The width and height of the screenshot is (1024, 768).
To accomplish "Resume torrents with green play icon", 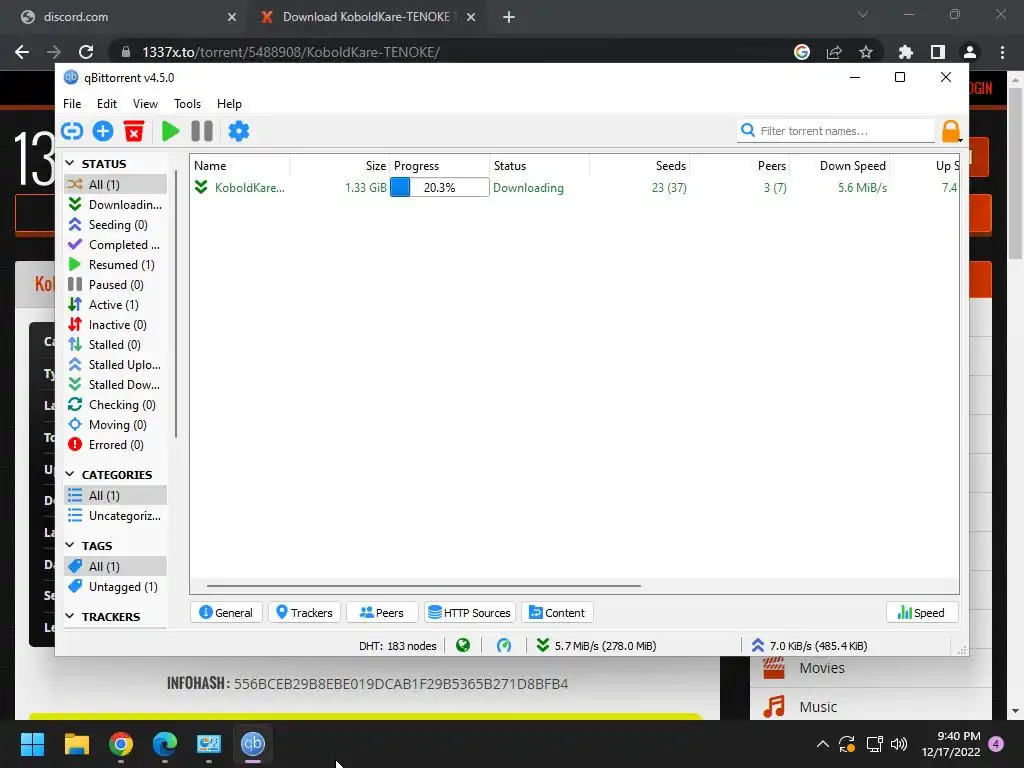I will tap(170, 131).
